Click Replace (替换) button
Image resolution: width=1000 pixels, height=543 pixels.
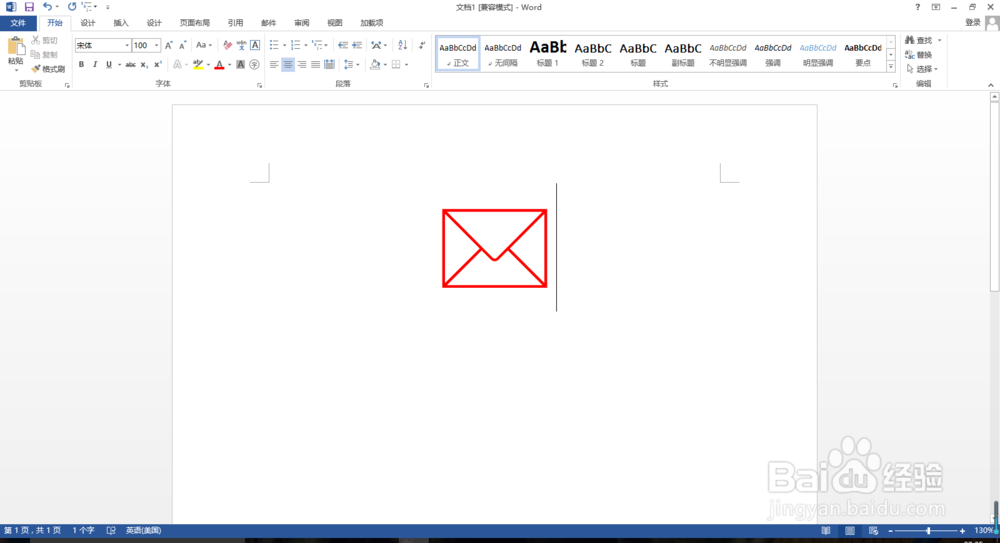coord(918,55)
